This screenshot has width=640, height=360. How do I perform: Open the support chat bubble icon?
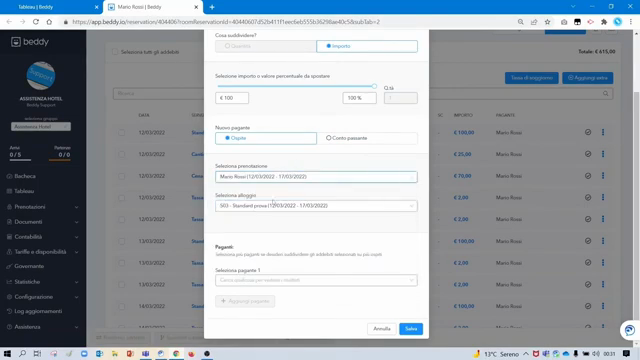[629, 330]
